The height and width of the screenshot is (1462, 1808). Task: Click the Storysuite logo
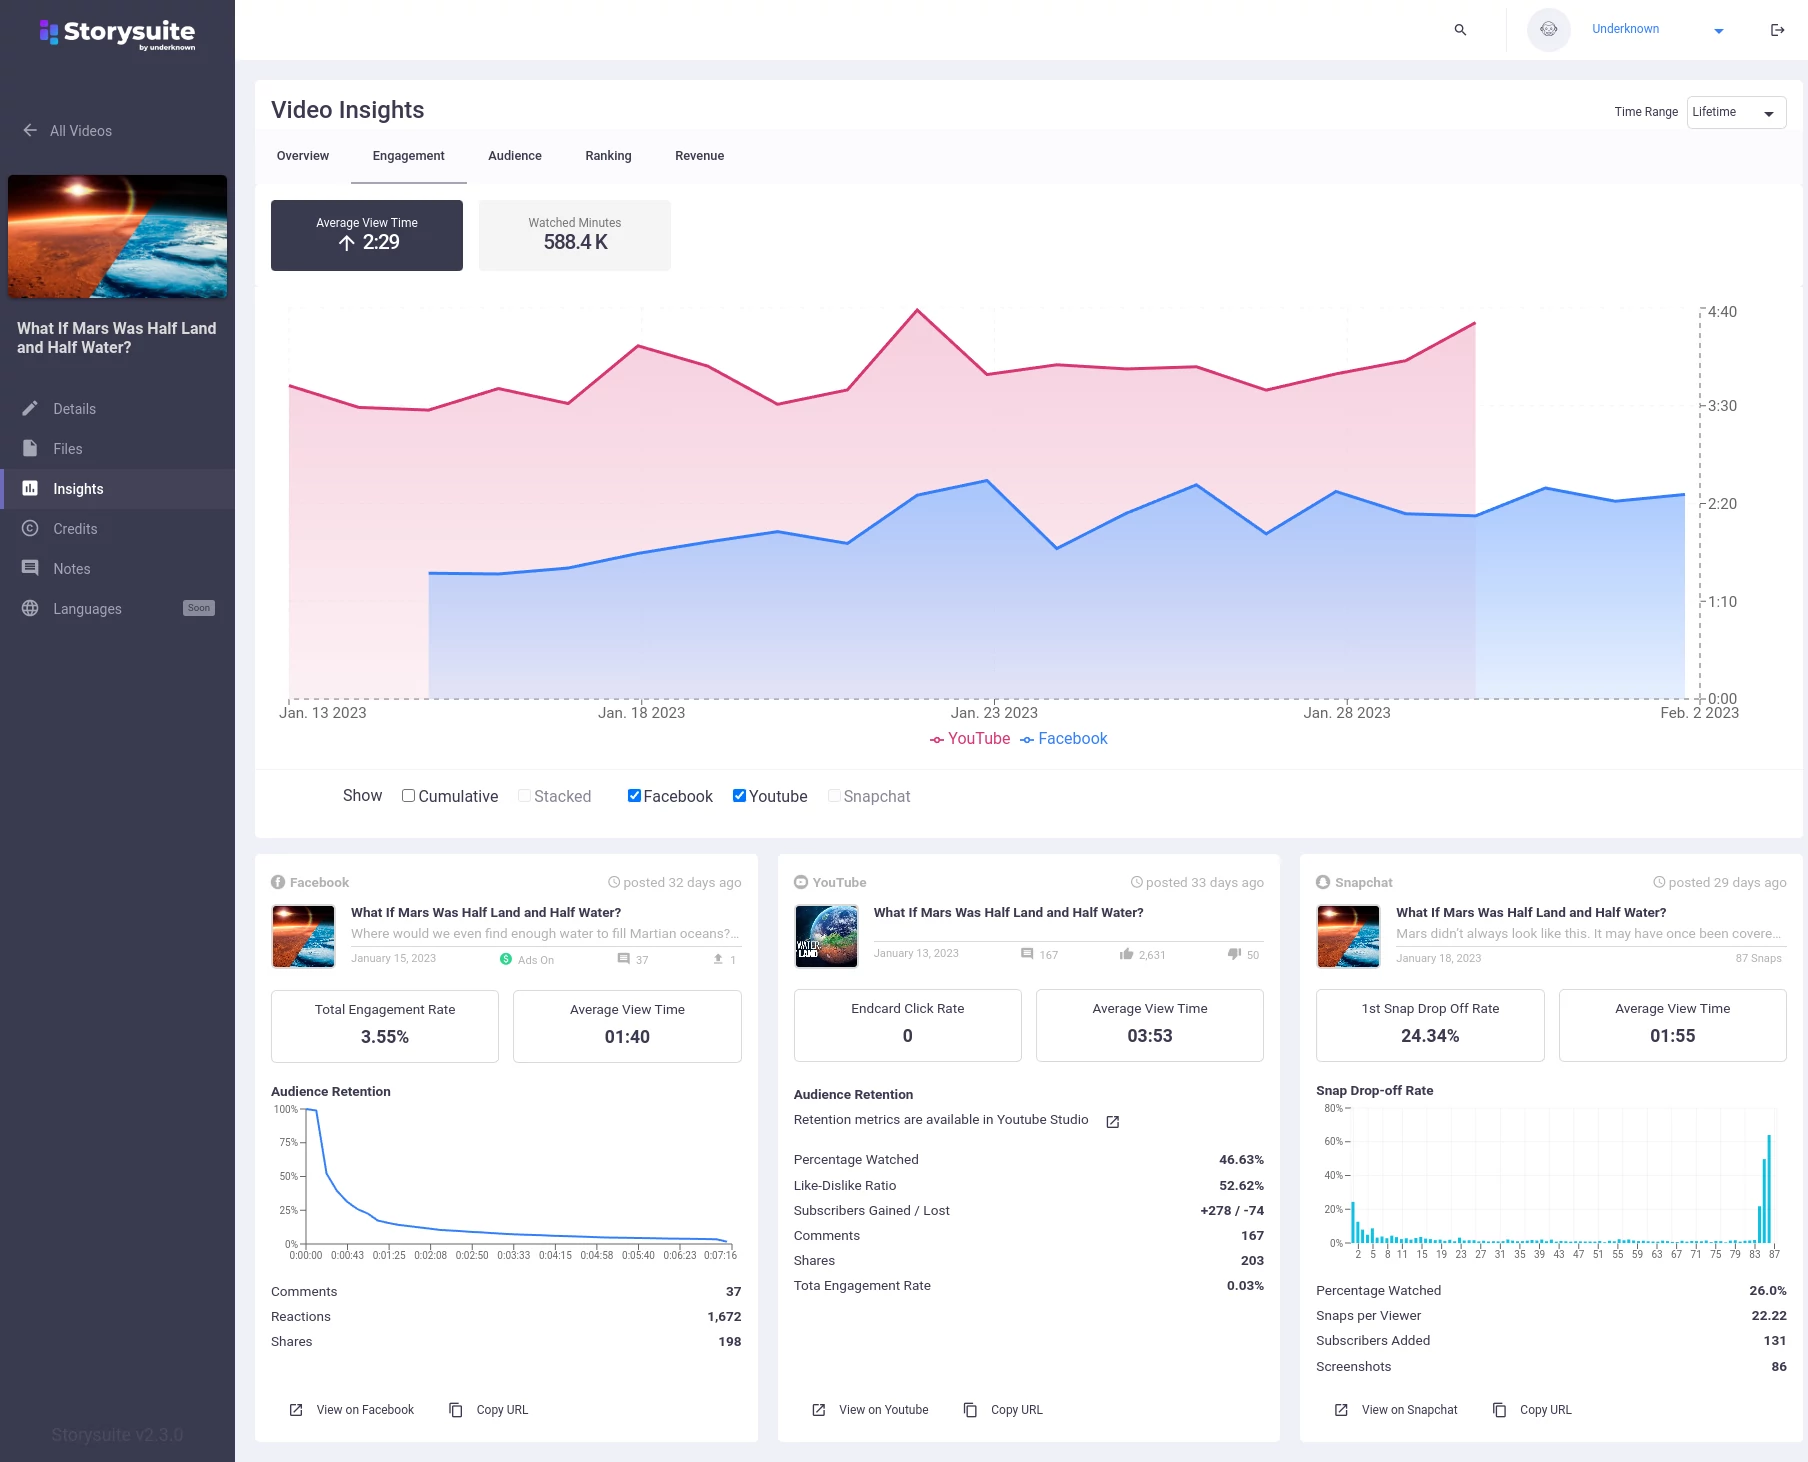click(117, 33)
